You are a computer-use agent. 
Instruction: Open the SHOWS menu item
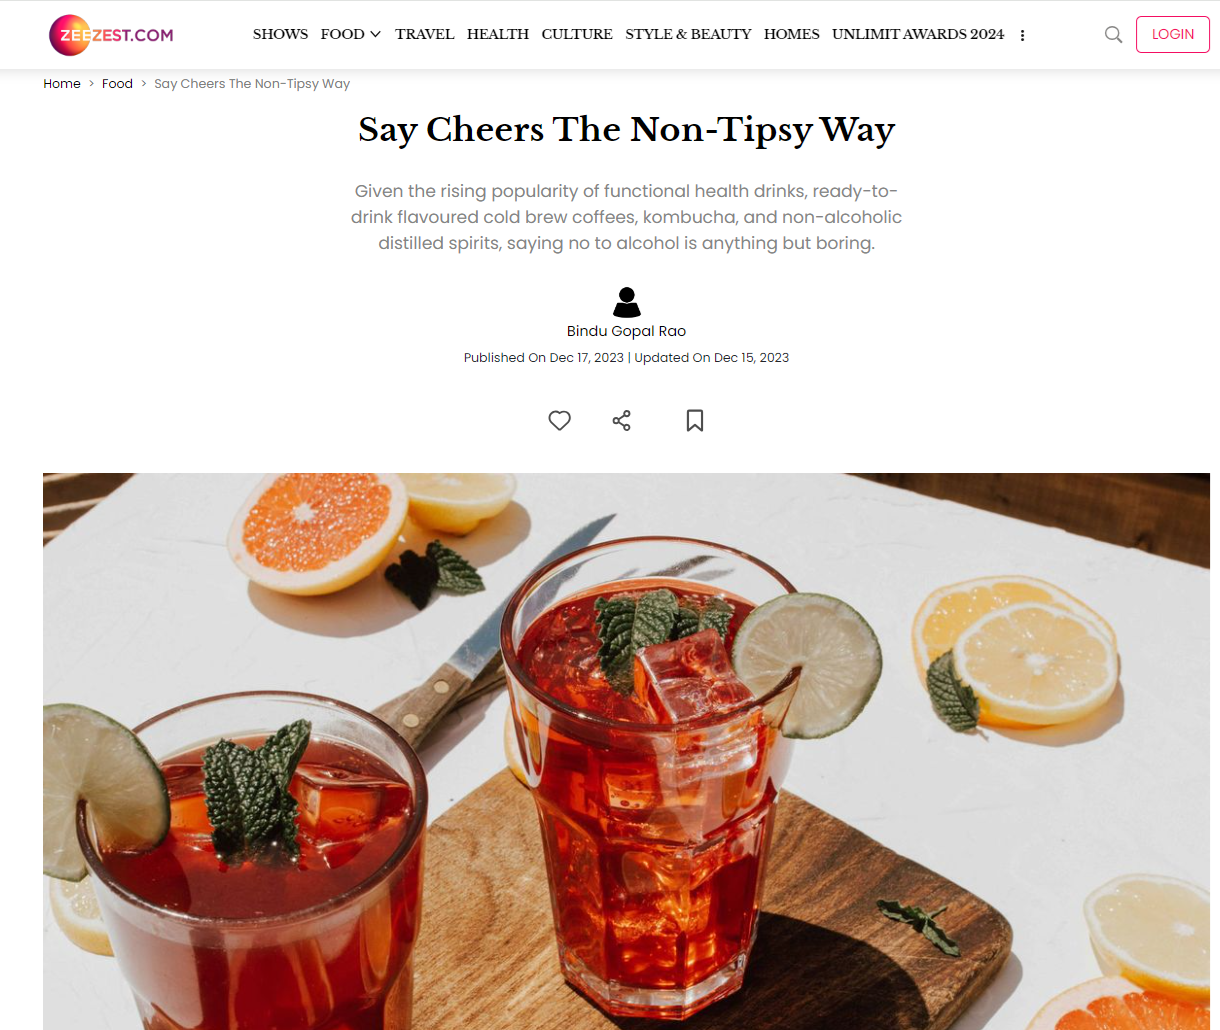click(280, 34)
